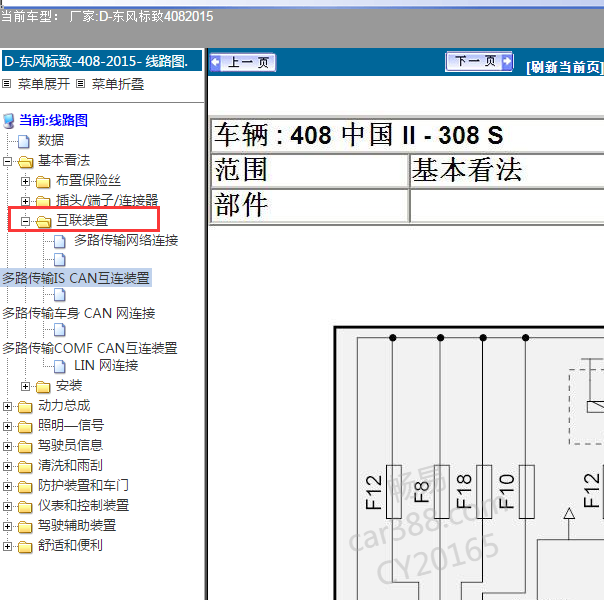Go to next page with 下一页 button

click(x=479, y=61)
